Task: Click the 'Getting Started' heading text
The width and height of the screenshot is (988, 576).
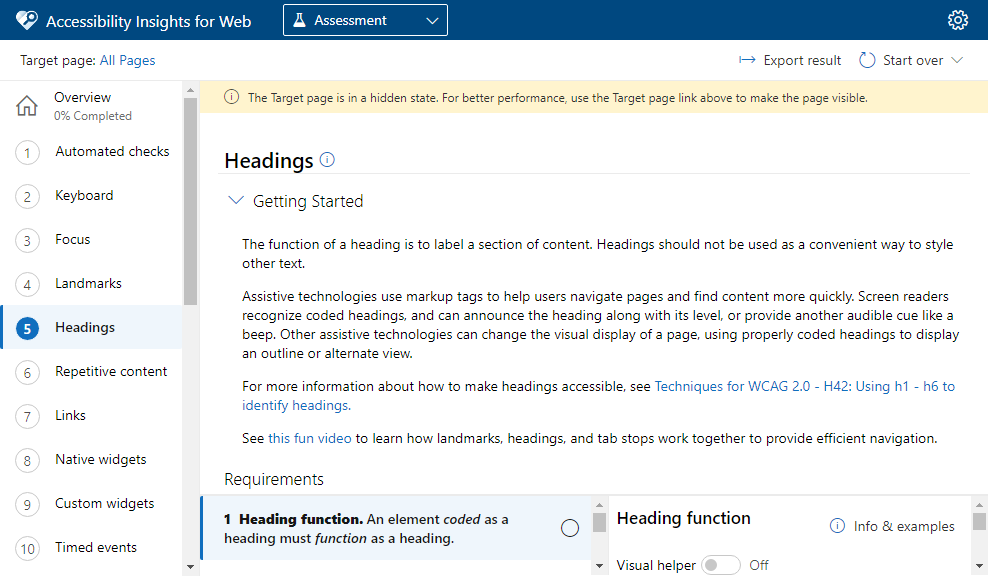Action: [x=308, y=201]
